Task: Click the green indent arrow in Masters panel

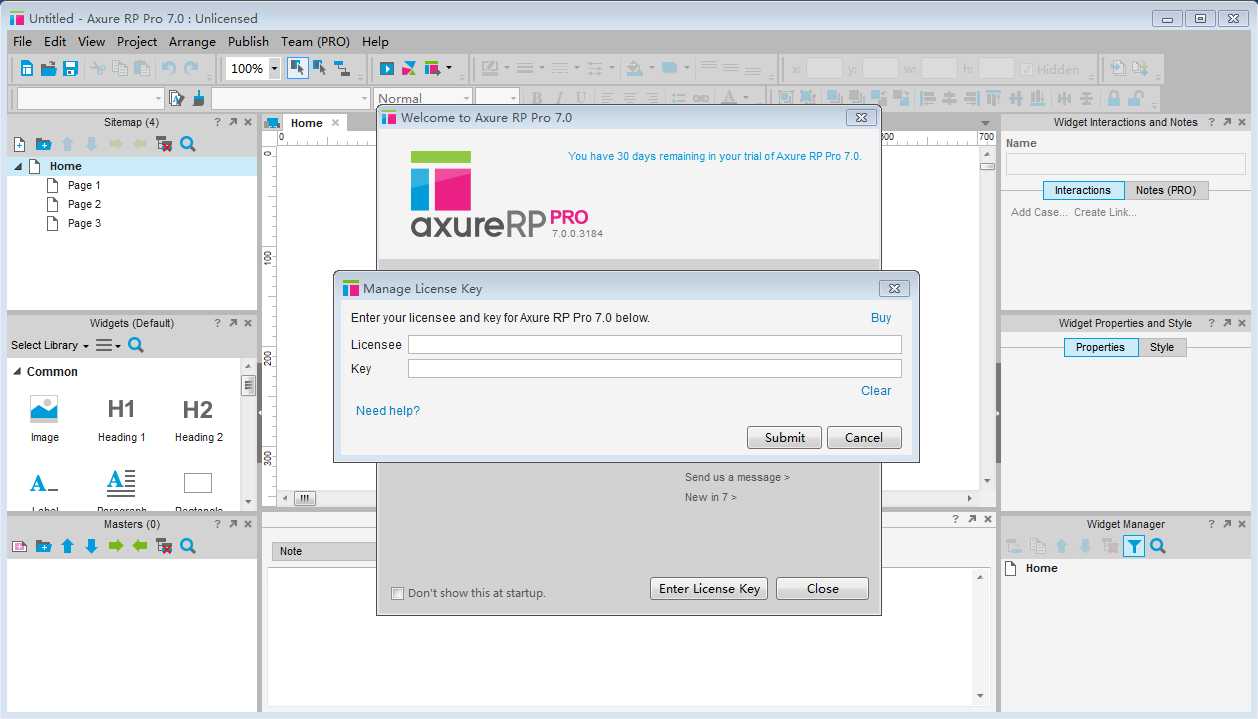Action: pyautogui.click(x=115, y=546)
